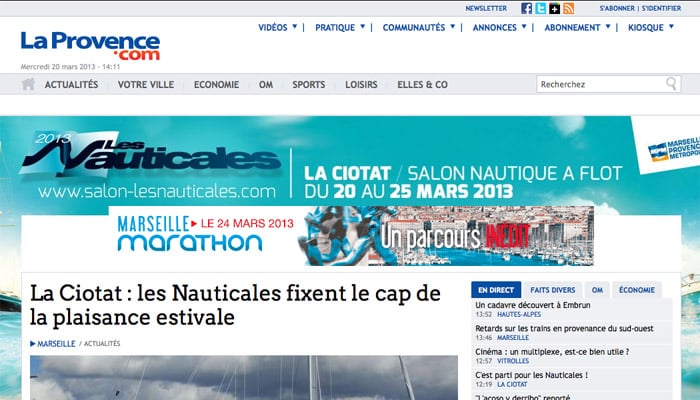The width and height of the screenshot is (700, 400).
Task: Switch to the ÉCONOMIE news tab
Action: pyautogui.click(x=637, y=290)
